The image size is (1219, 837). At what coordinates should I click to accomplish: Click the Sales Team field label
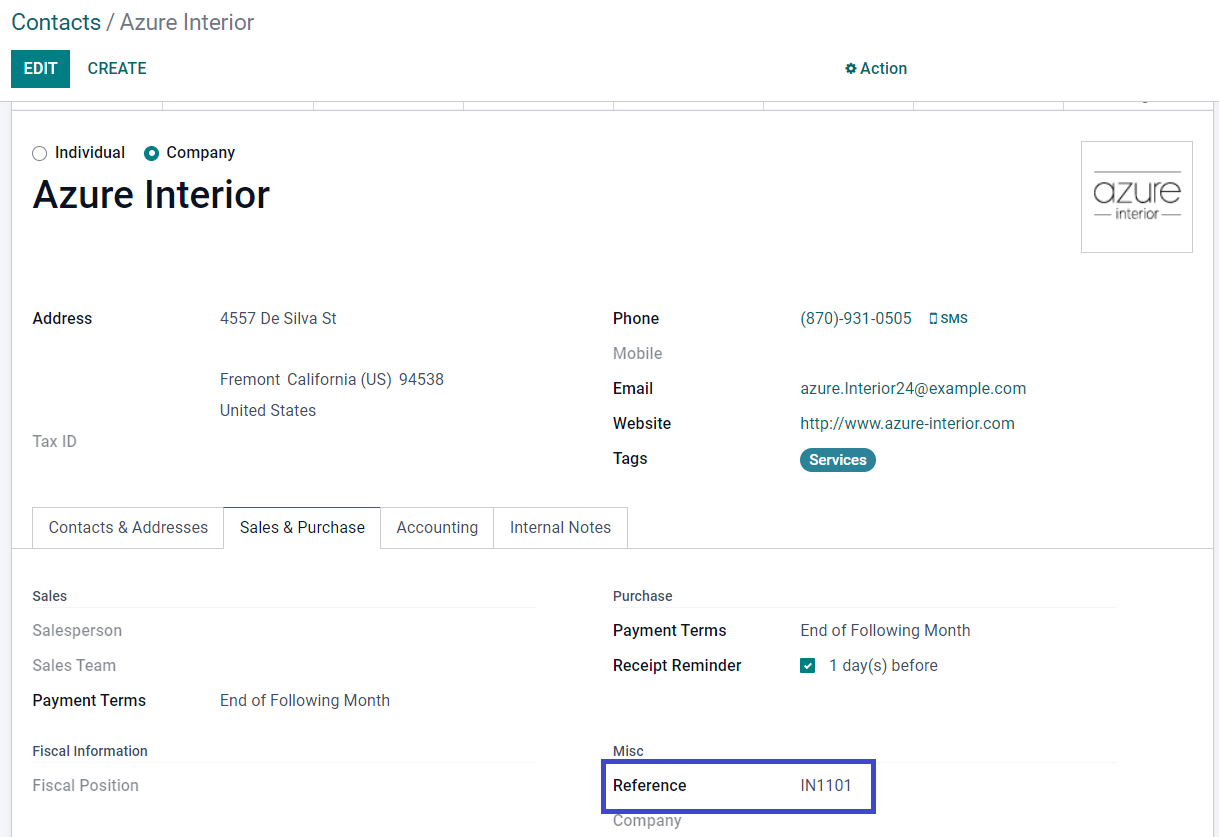(x=74, y=666)
